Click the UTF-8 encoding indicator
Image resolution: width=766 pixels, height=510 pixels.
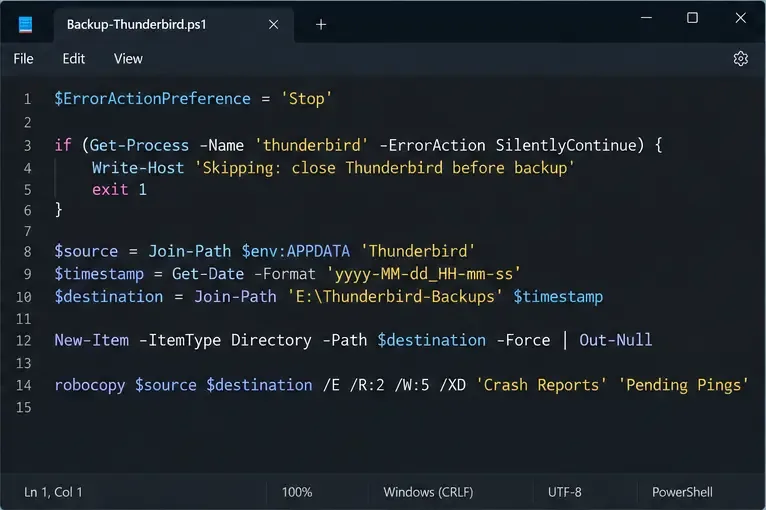point(565,492)
